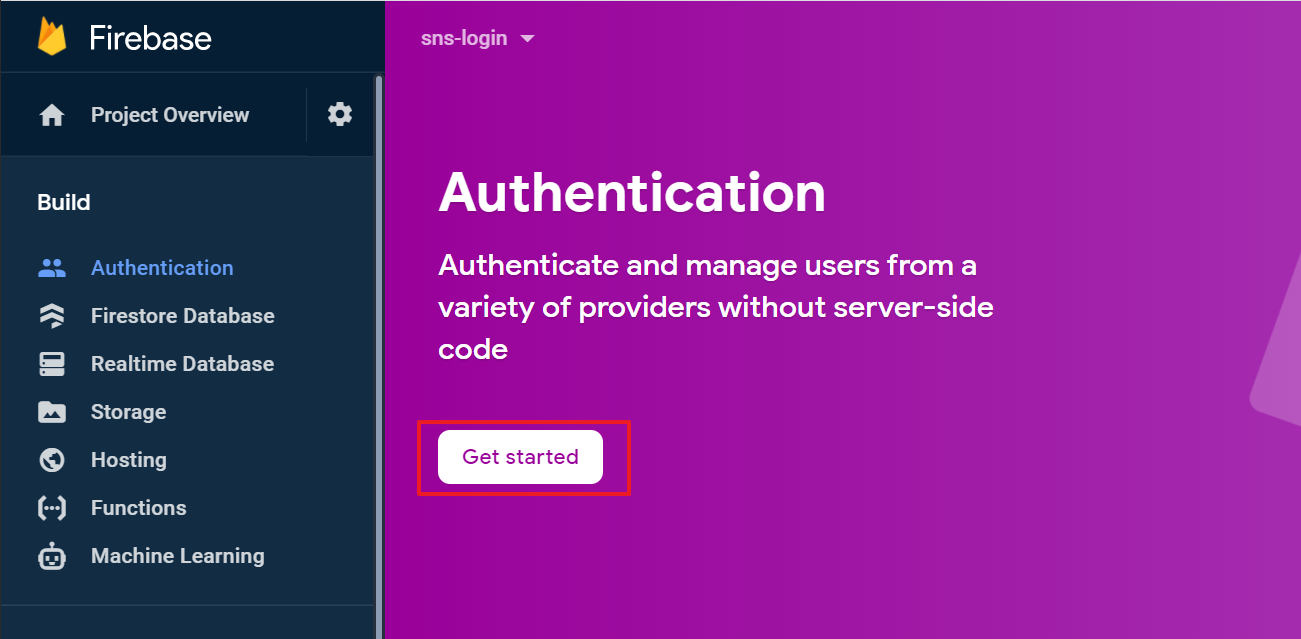Click the Machine Learning robot icon

52,556
